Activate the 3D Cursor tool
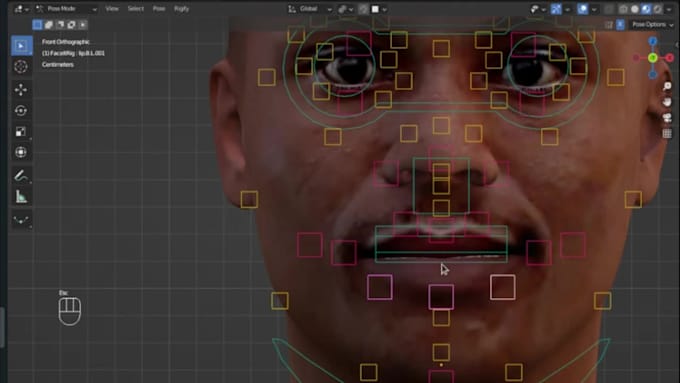This screenshot has height=383, width=680. click(x=21, y=66)
